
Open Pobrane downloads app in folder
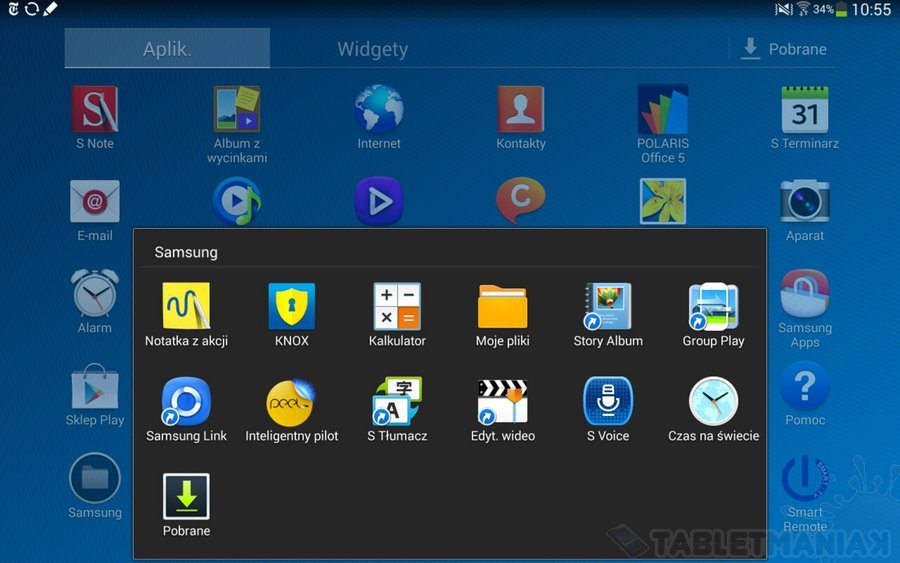click(x=186, y=496)
